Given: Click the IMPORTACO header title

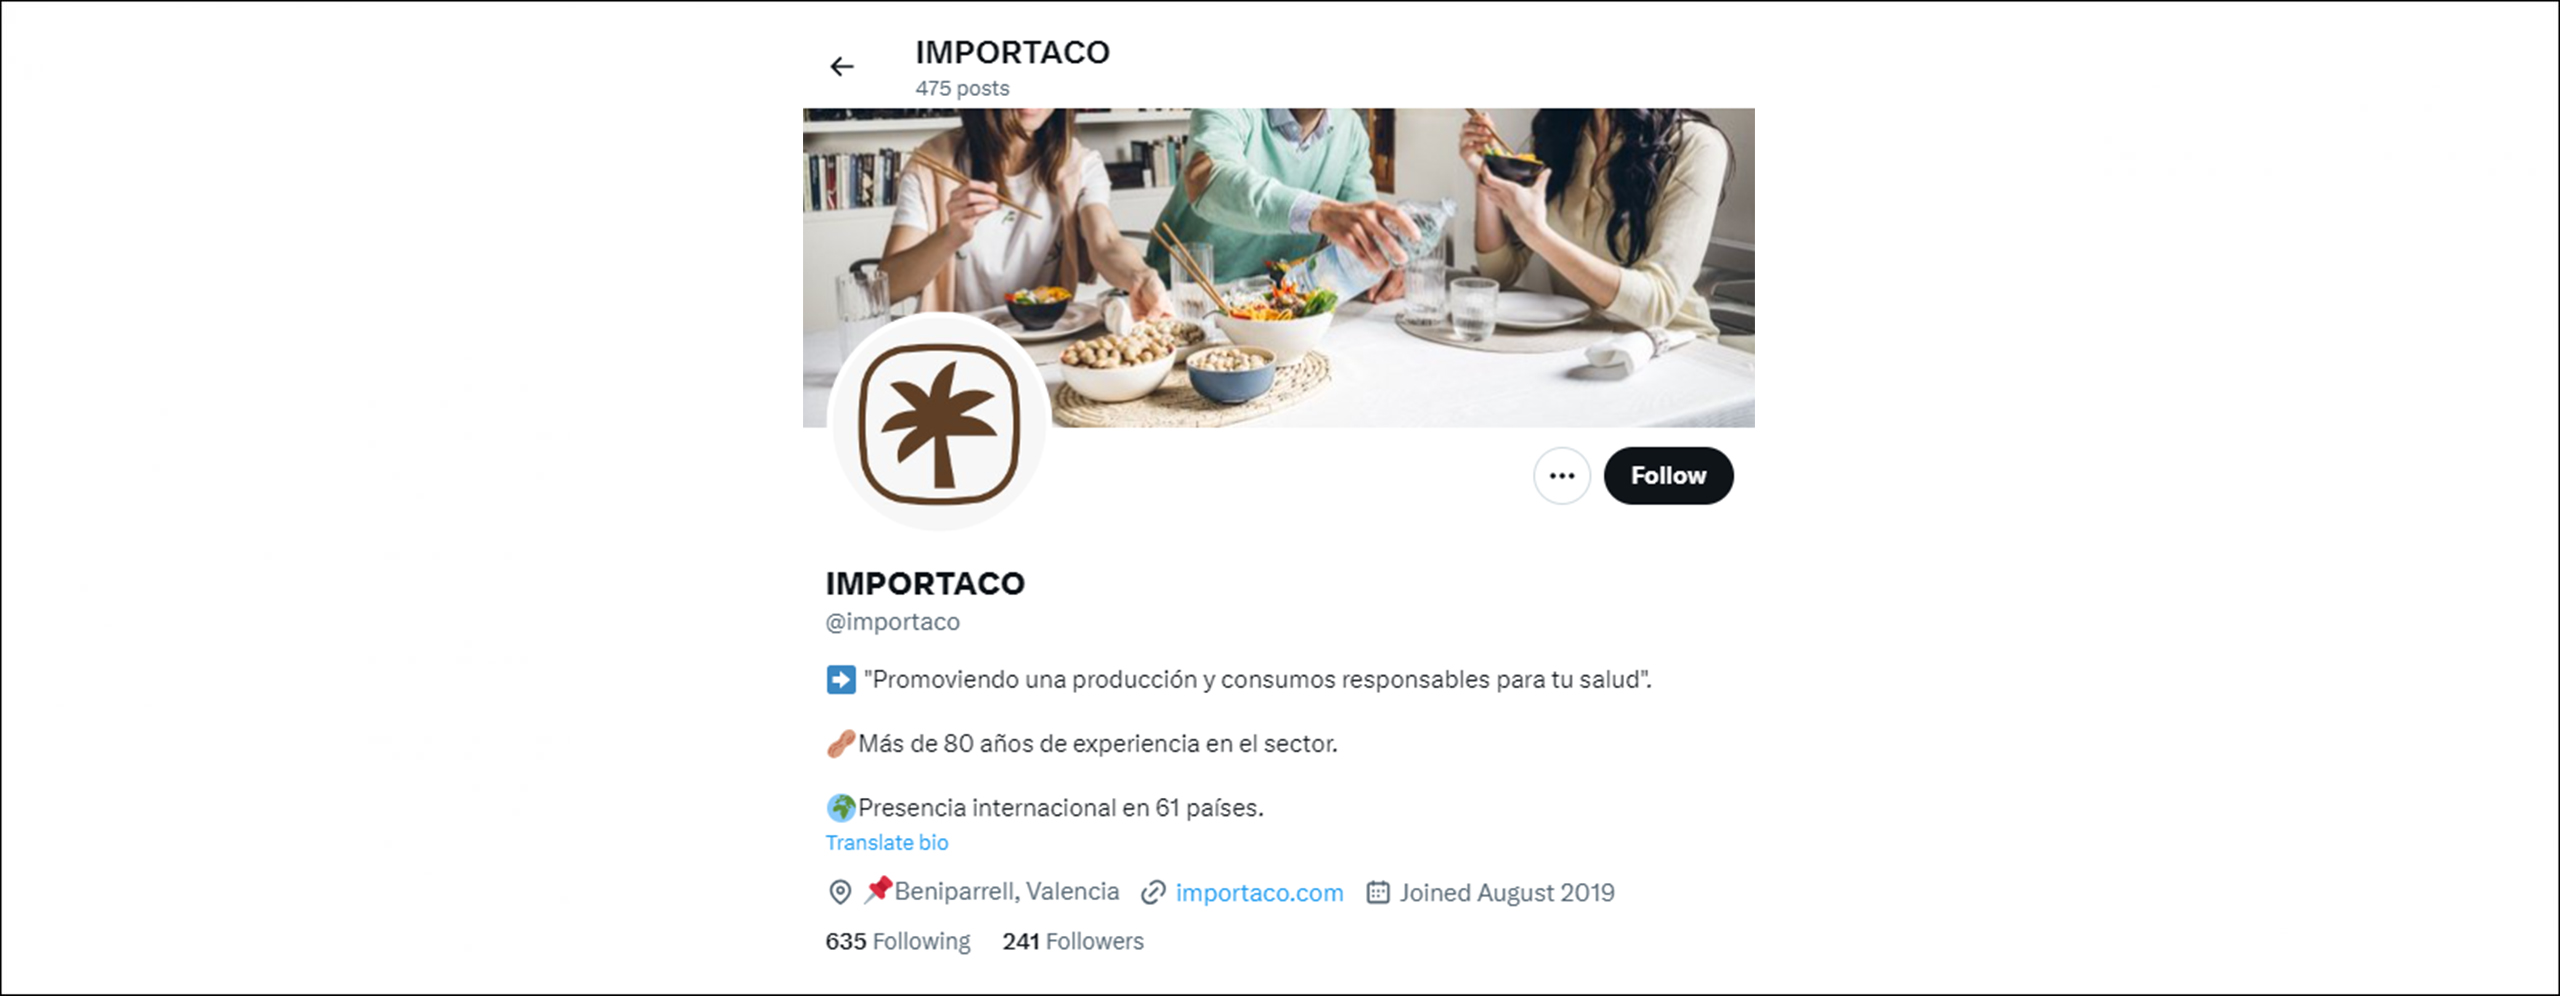Looking at the screenshot, I should pyautogui.click(x=1012, y=52).
